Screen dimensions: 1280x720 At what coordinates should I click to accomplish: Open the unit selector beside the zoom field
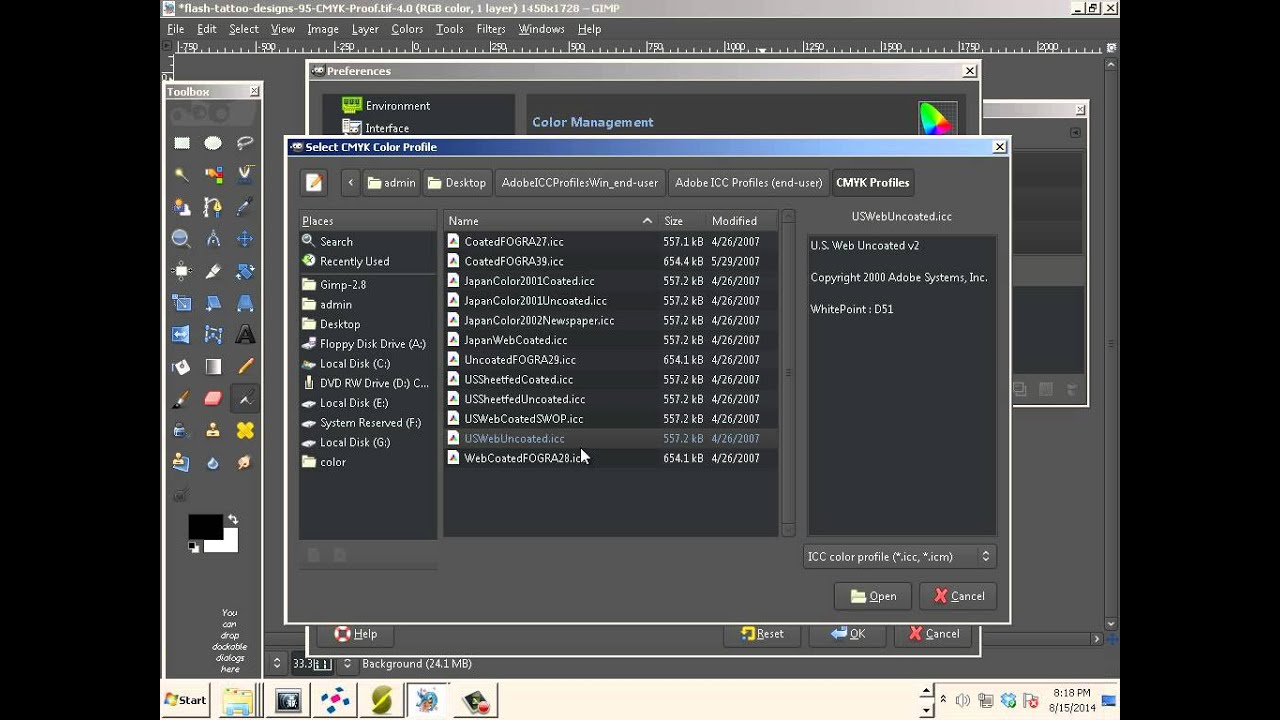coord(277,664)
